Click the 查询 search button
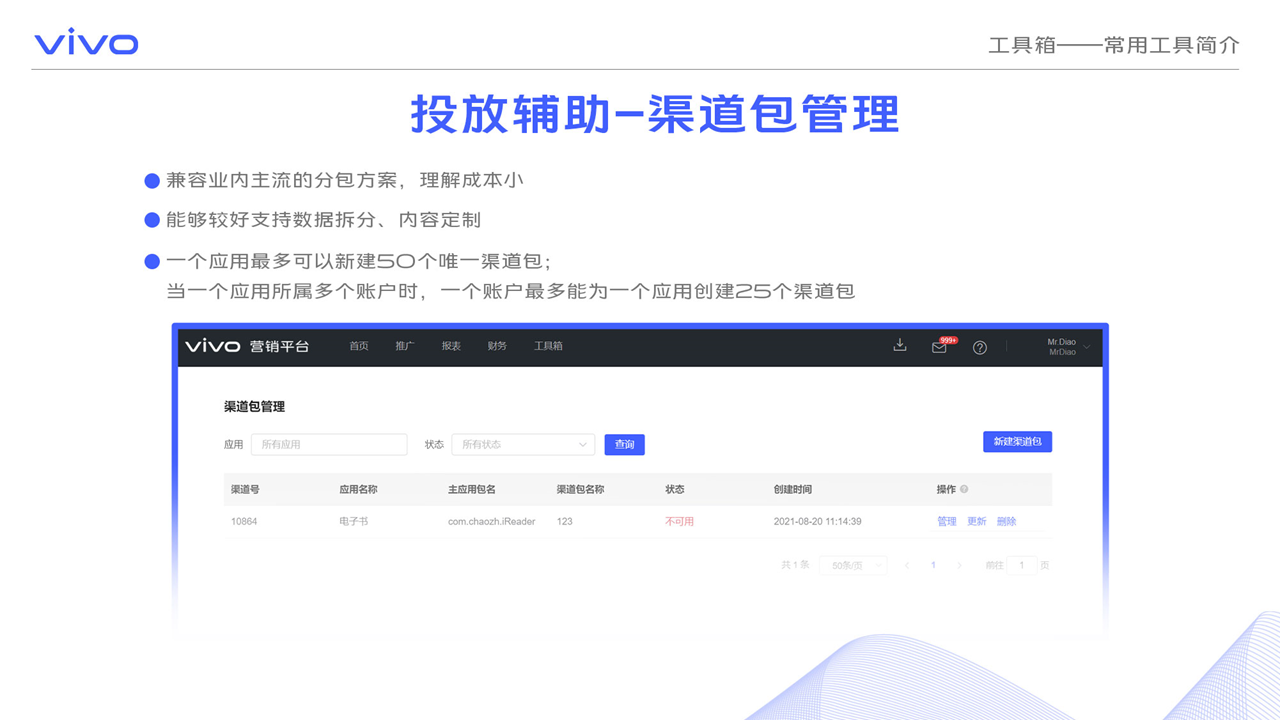1280x720 pixels. point(624,444)
